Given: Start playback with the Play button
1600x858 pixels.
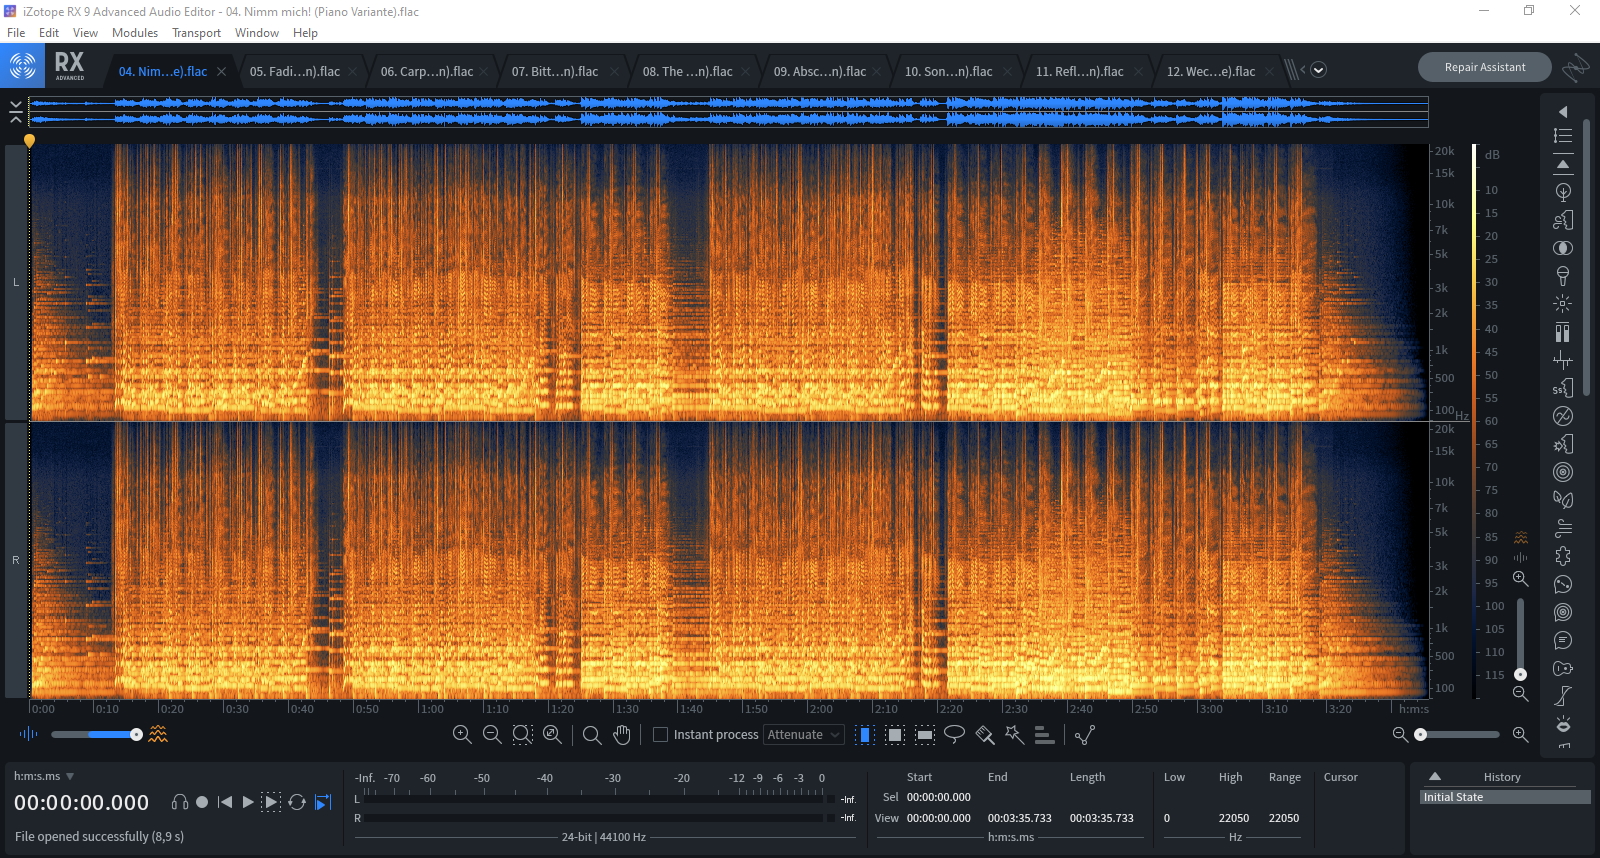Looking at the screenshot, I should coord(248,802).
